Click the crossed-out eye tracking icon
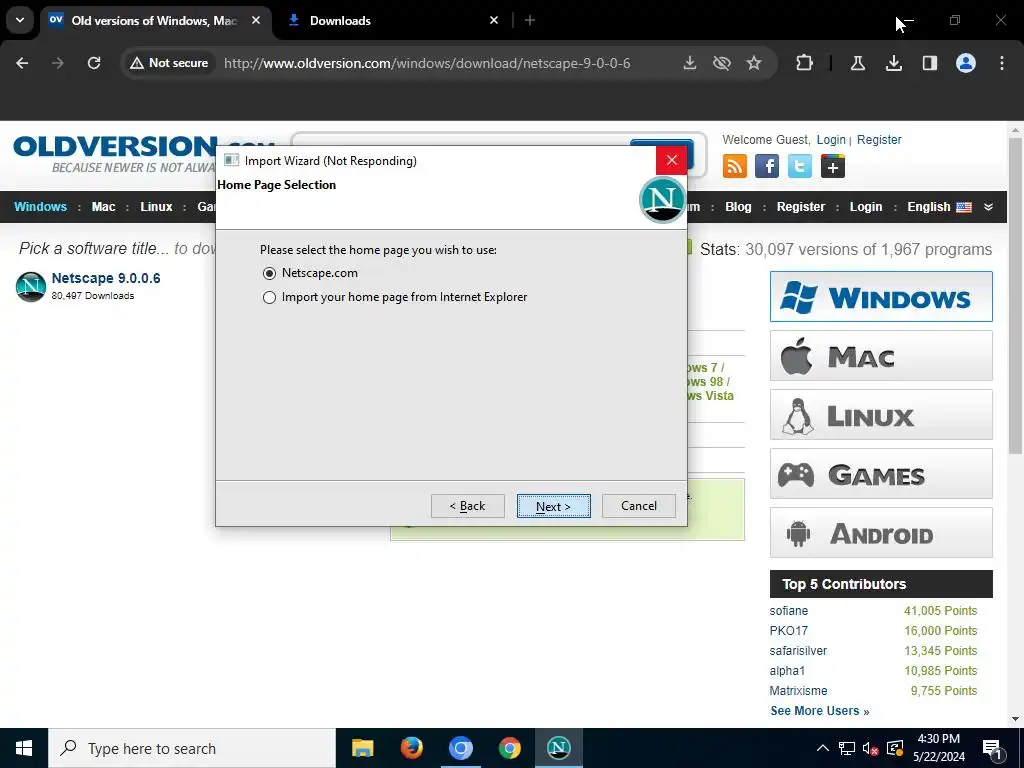 click(722, 63)
